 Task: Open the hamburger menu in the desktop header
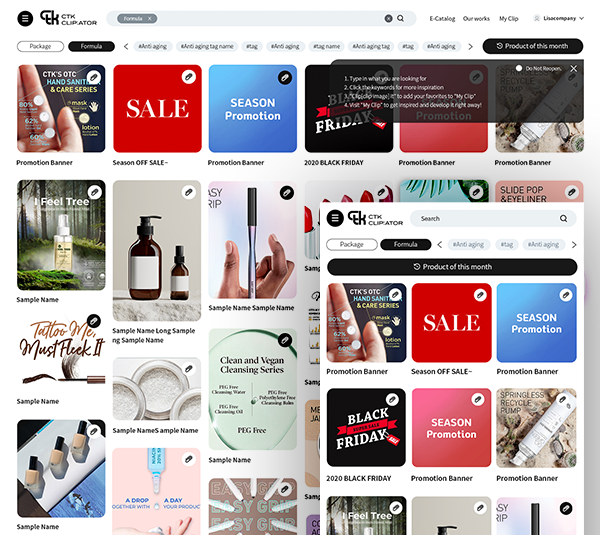pos(25,18)
